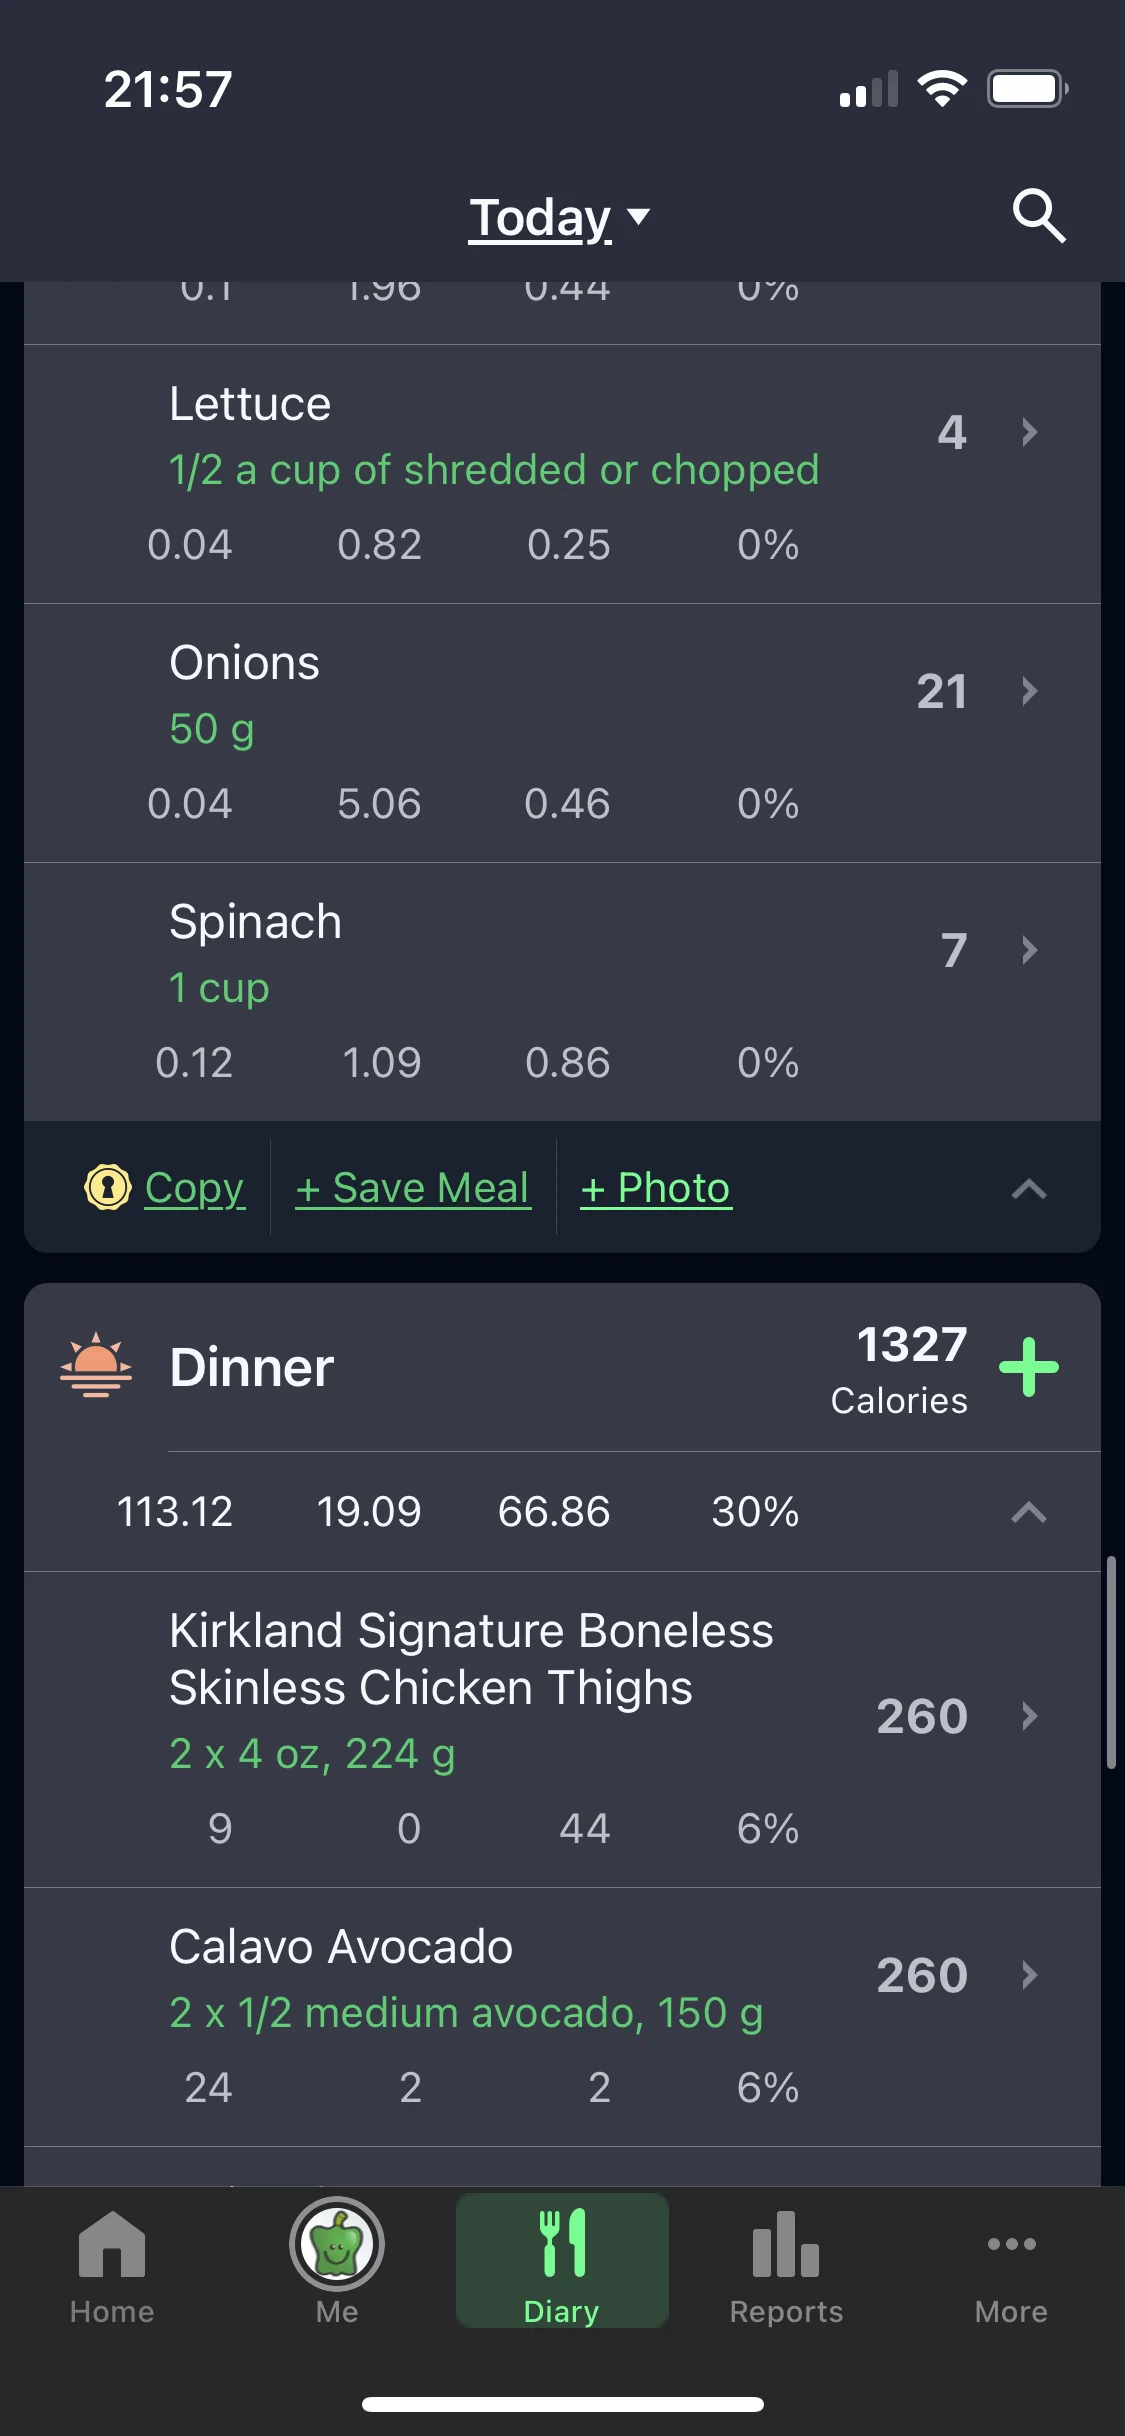This screenshot has width=1125, height=2436.
Task: Add a Photo to the meal
Action: 656,1188
